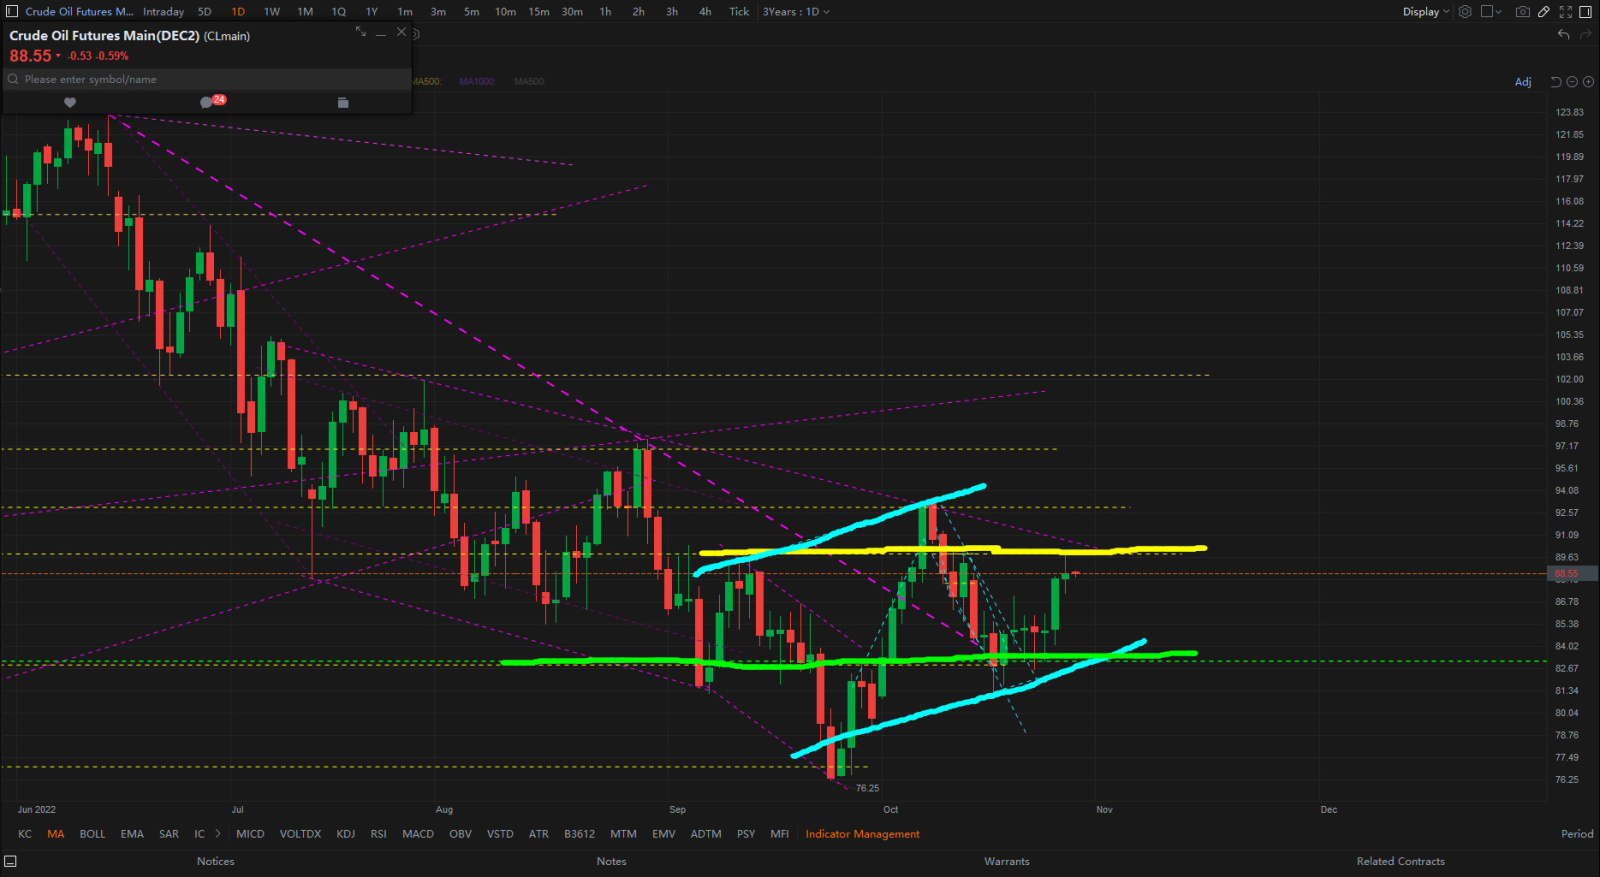Toggle MA indicator off
The width and height of the screenshot is (1600, 877).
[x=56, y=834]
